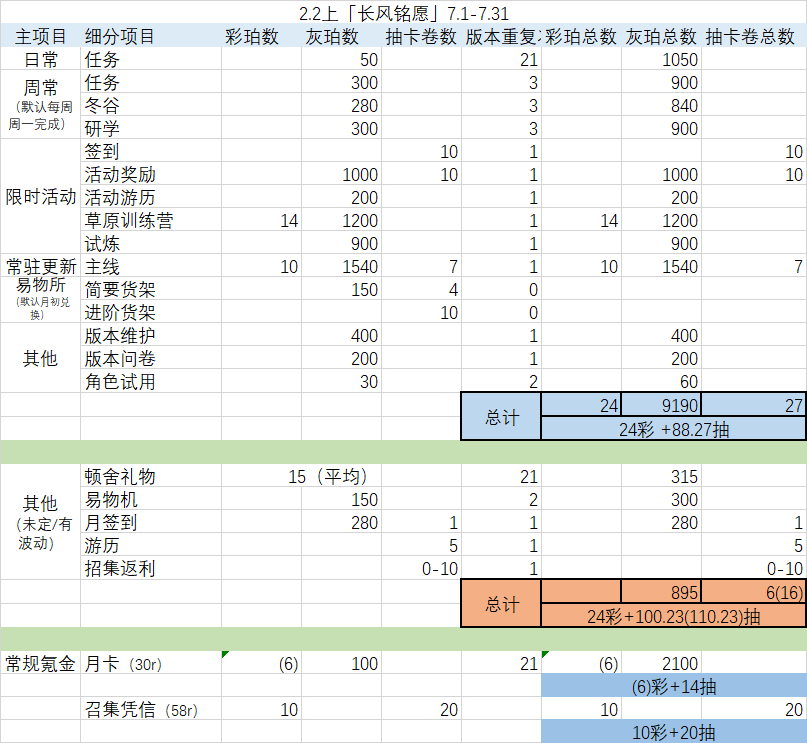Select the '主线' cell
Image resolution: width=807 pixels, height=743 pixels.
[151, 266]
